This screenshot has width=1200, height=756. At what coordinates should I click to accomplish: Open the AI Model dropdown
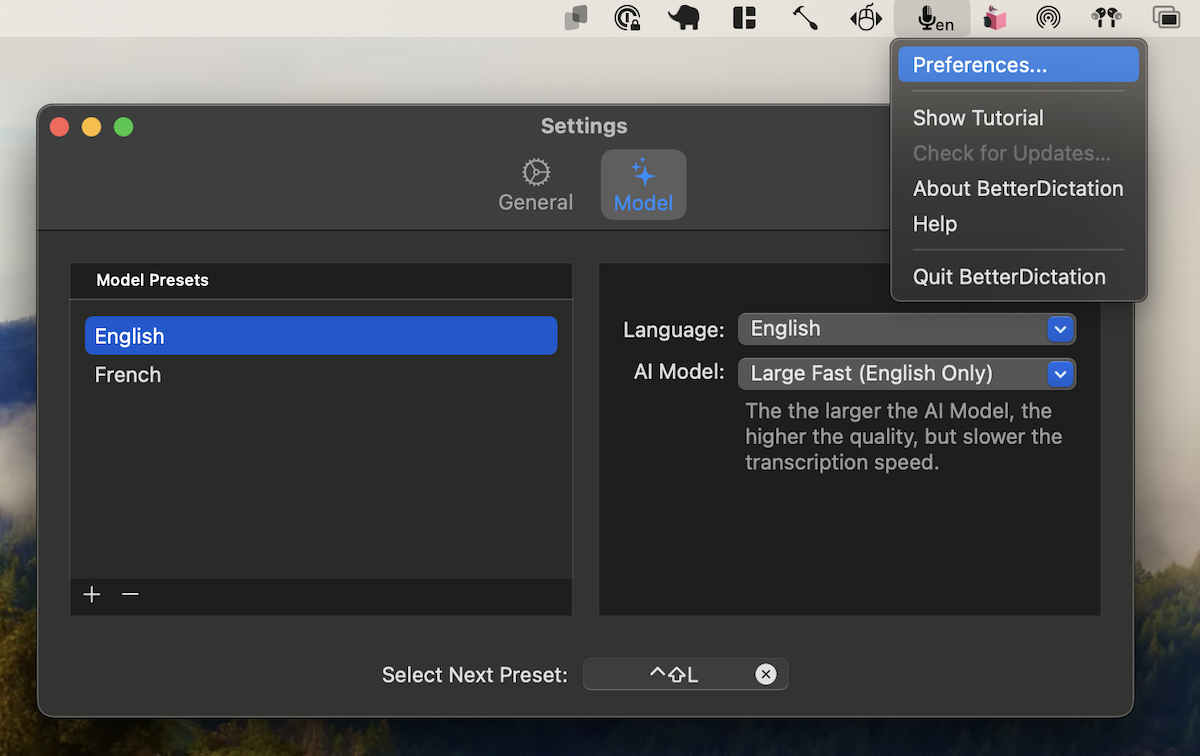[x=907, y=374]
